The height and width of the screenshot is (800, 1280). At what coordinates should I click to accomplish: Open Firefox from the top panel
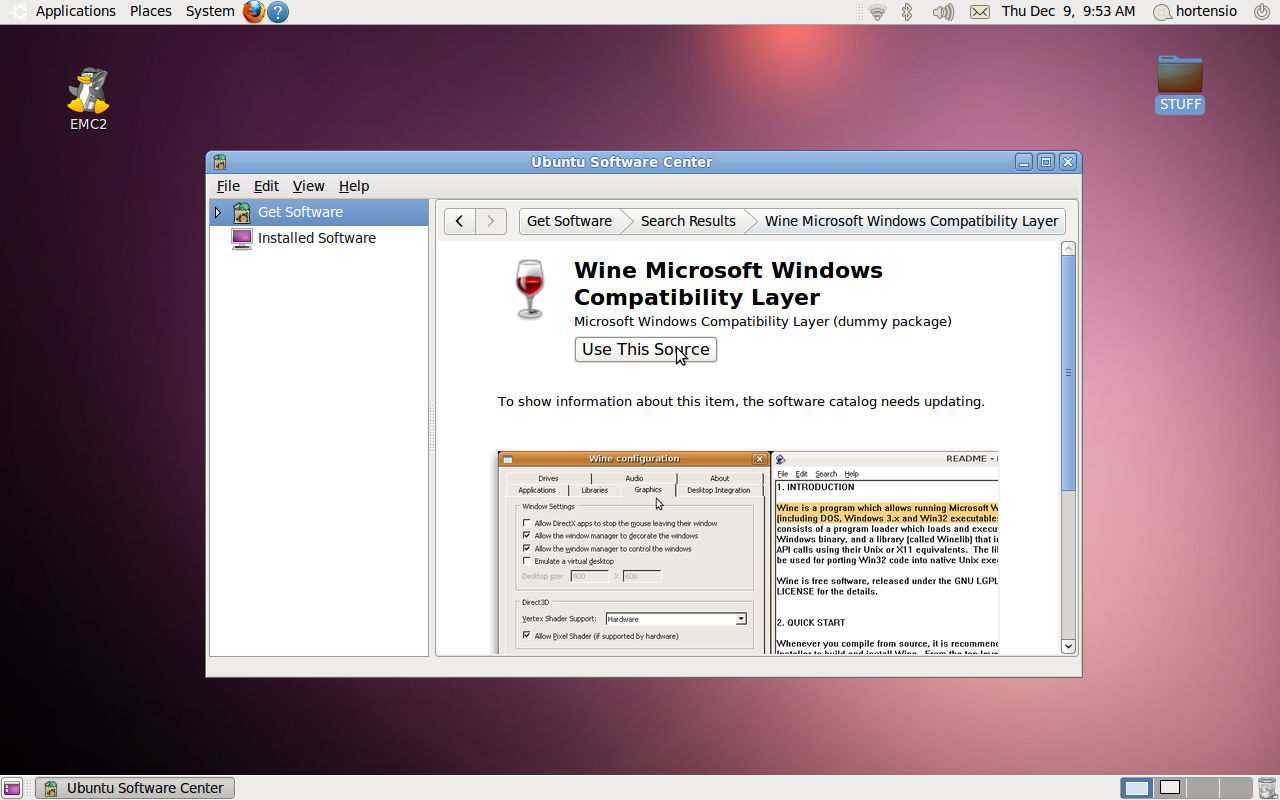pos(254,12)
